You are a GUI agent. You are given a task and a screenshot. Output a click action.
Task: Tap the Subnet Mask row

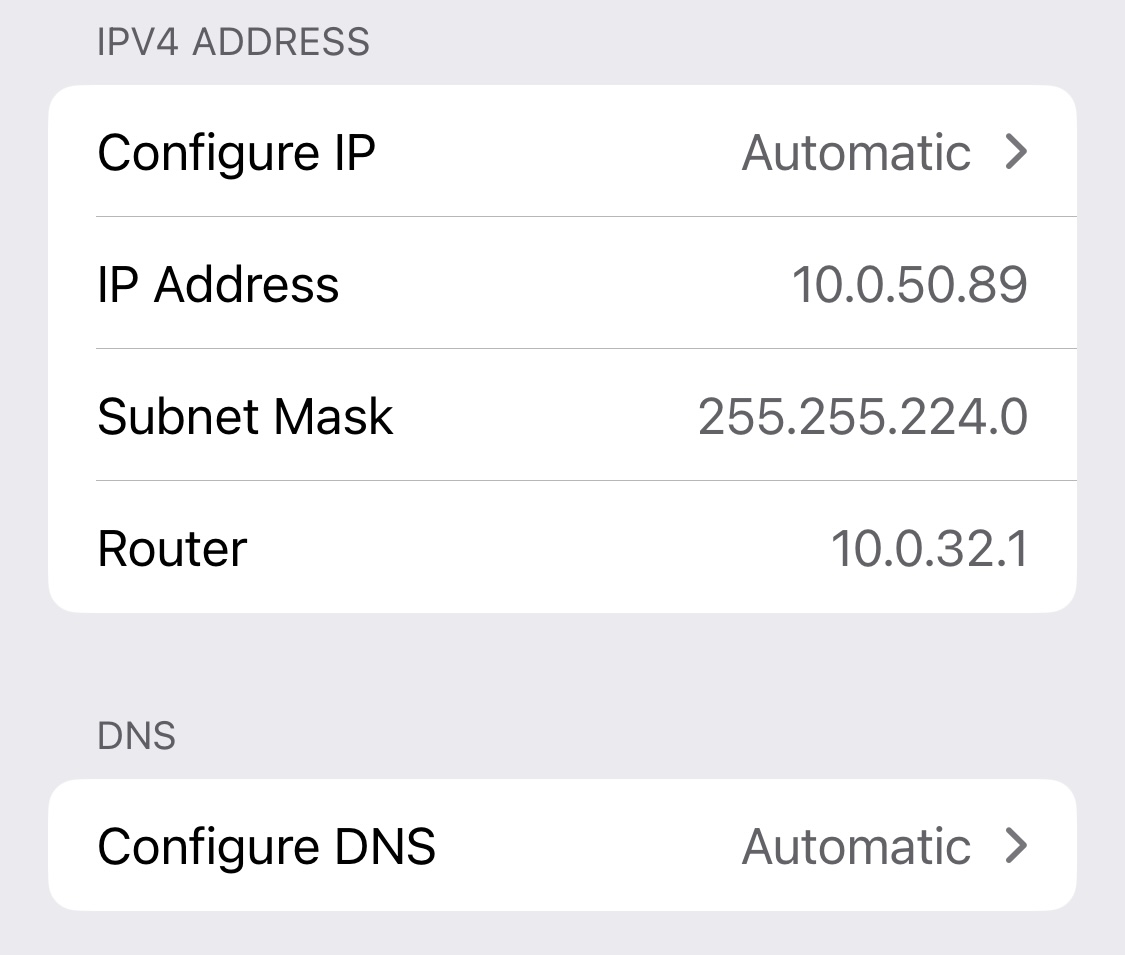[x=562, y=415]
